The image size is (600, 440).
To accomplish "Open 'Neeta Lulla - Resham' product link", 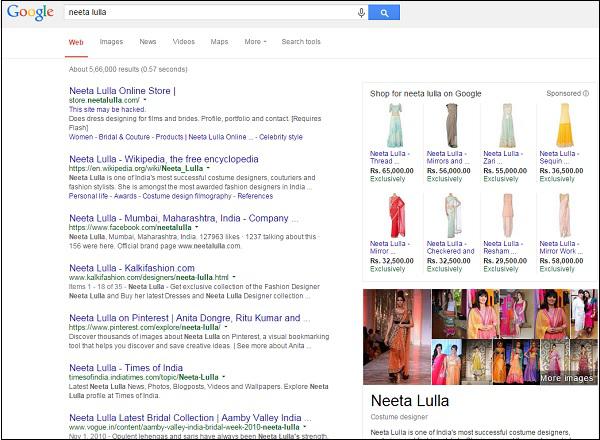I will [503, 247].
